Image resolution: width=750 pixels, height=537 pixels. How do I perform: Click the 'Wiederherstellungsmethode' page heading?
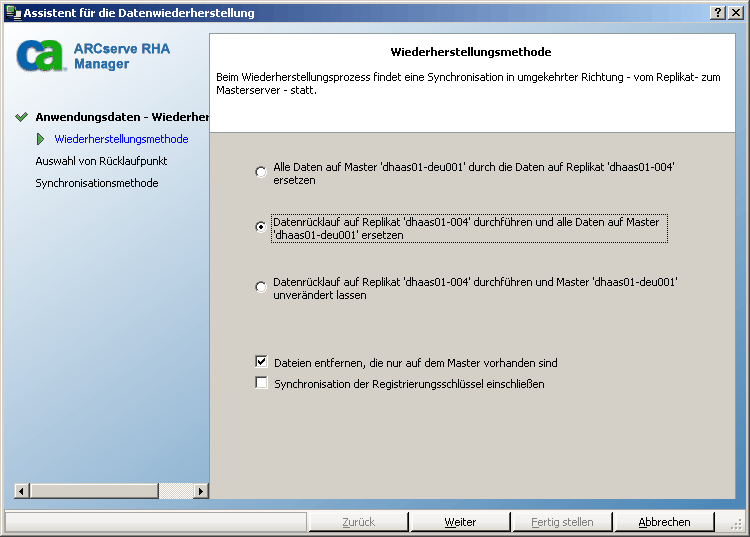coord(471,52)
